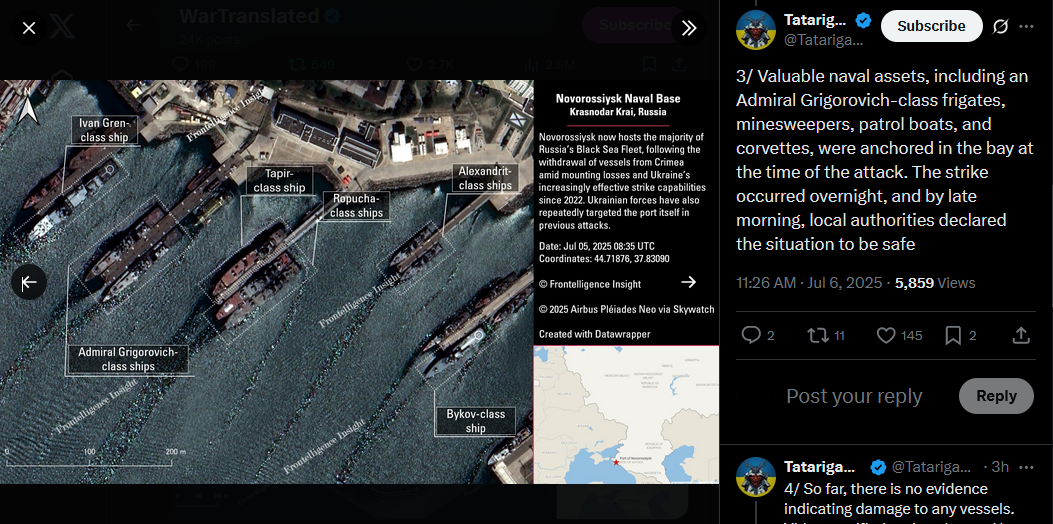The image size is (1053, 524).
Task: Open the 5,859 Views analytics link
Action: 935,283
